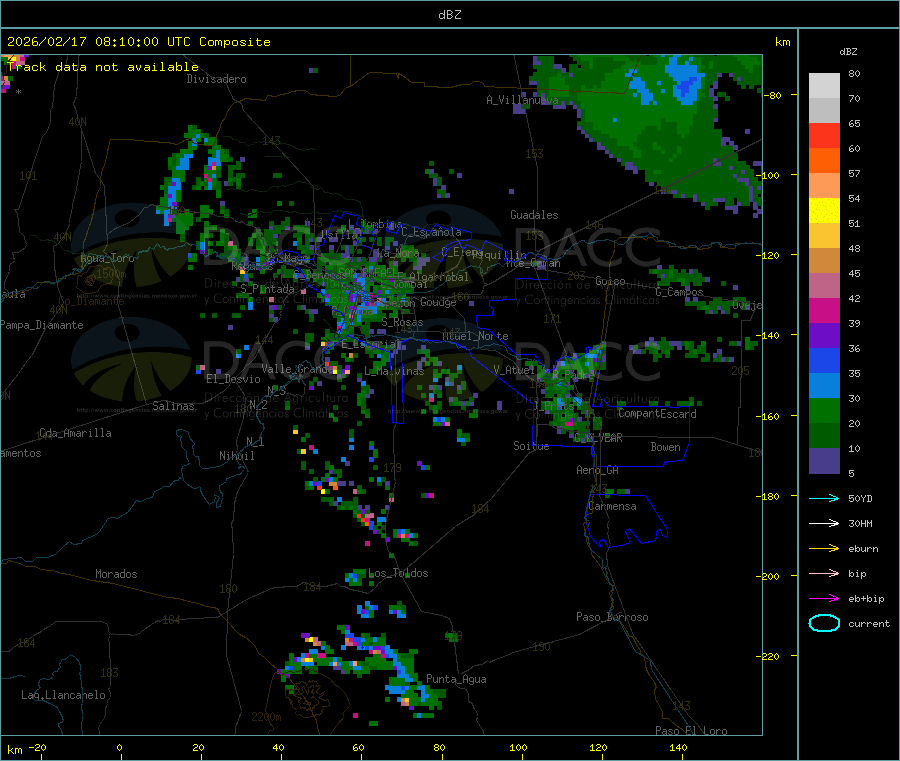Click the 'Punta_Agua' map label
The height and width of the screenshot is (761, 900).
[x=456, y=679]
